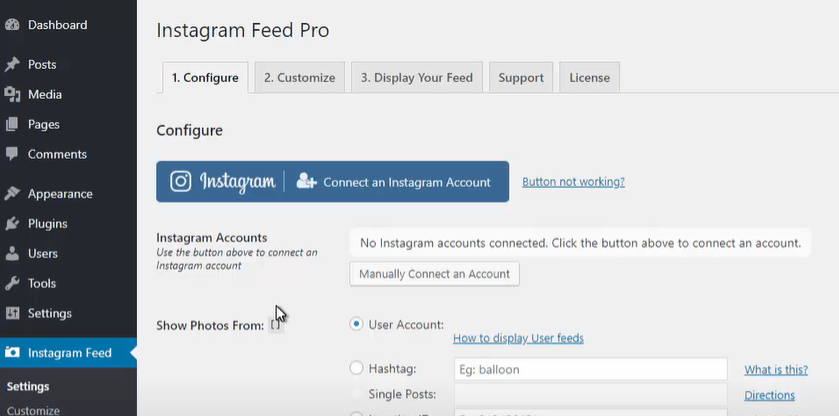
Task: Click the Button not working? link
Action: tap(574, 182)
